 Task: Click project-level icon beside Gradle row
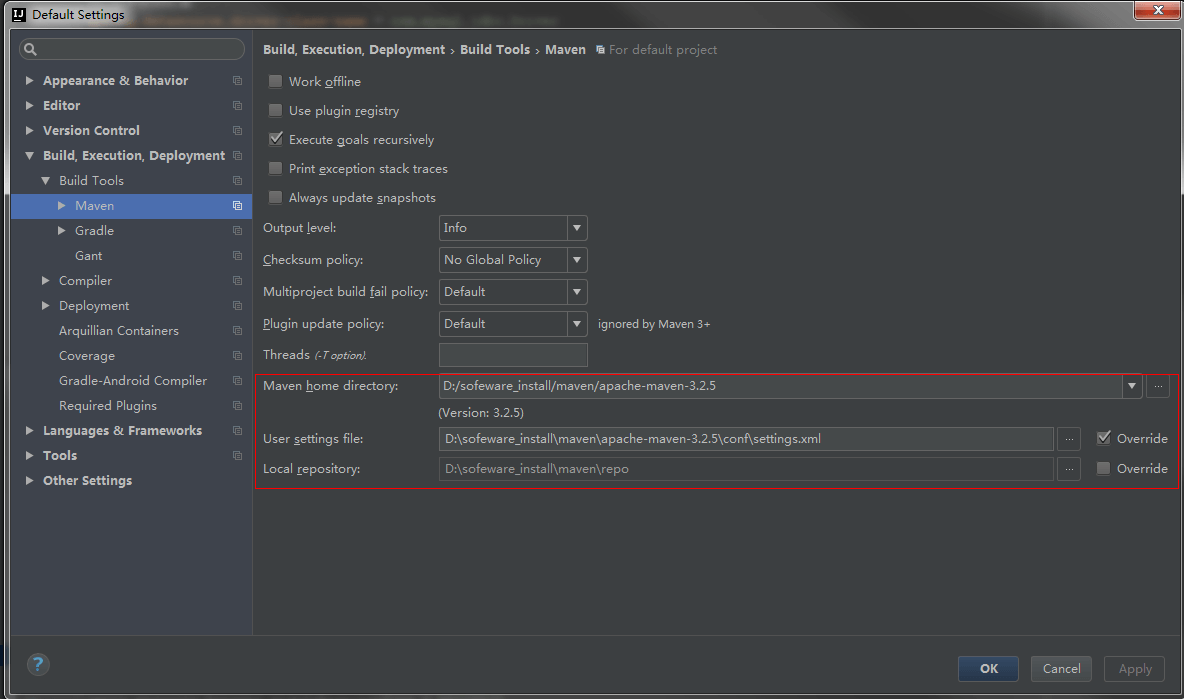tap(237, 231)
